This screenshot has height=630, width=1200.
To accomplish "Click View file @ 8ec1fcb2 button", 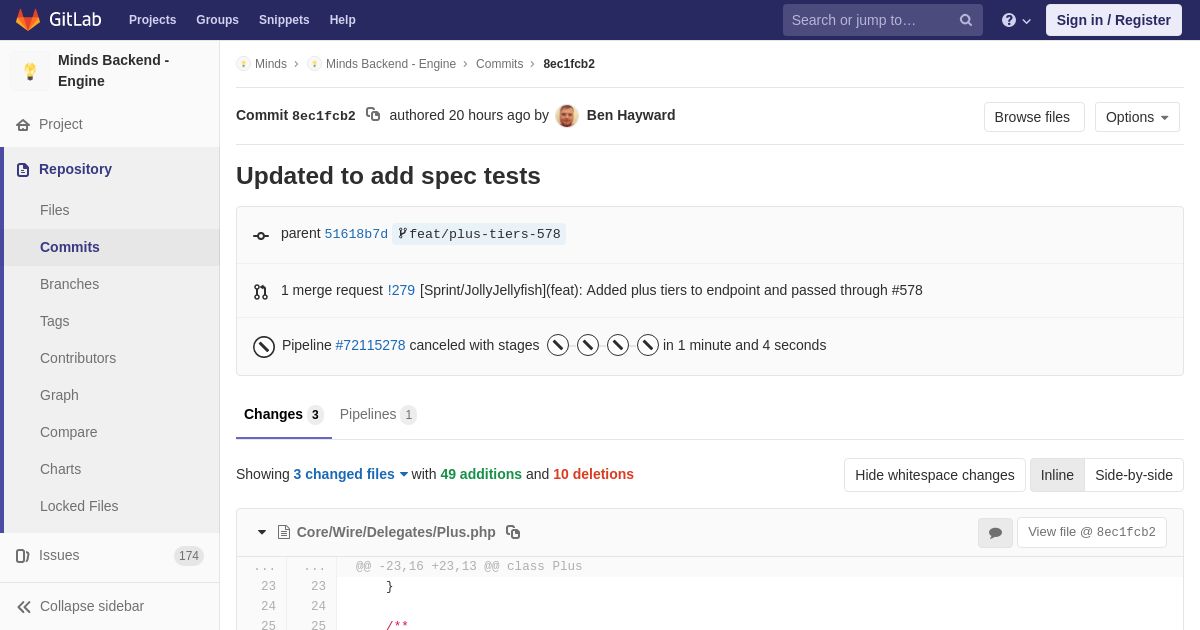I will click(1092, 532).
